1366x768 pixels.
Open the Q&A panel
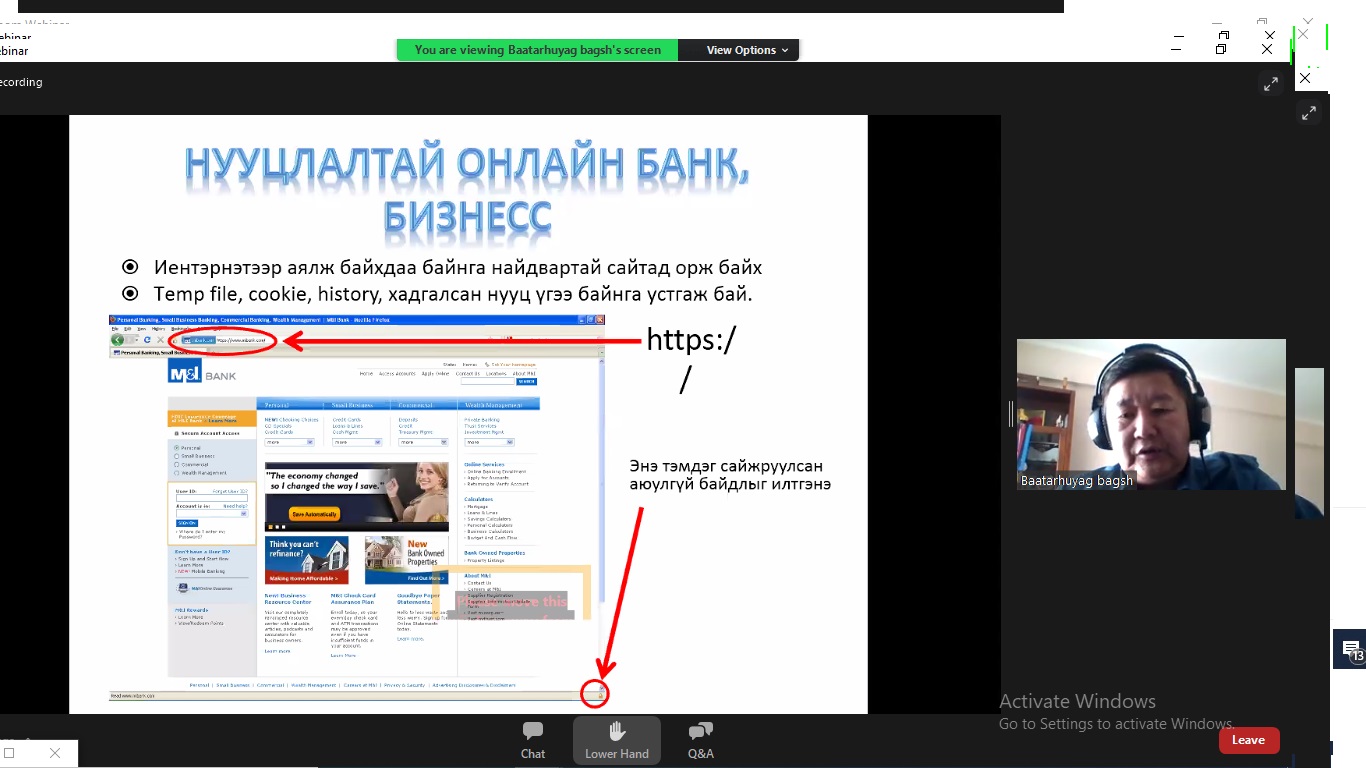(701, 740)
